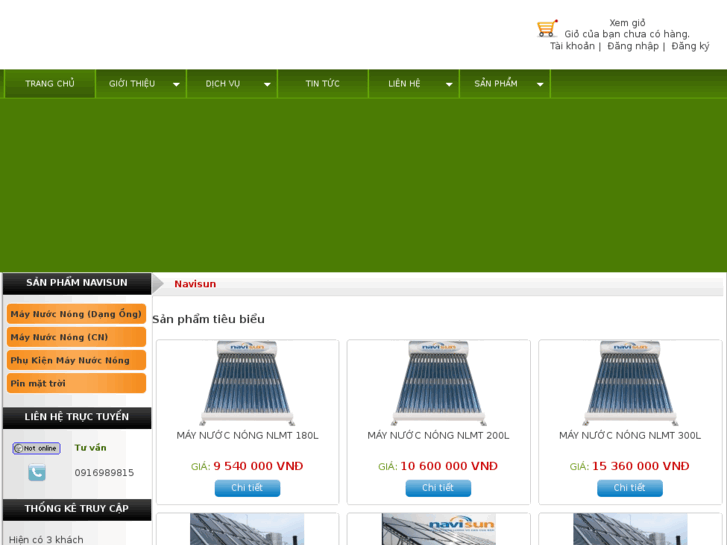Click the Giỏ của bạn chưa có hàng text
Screen dimensions: 727x545
click(x=627, y=34)
